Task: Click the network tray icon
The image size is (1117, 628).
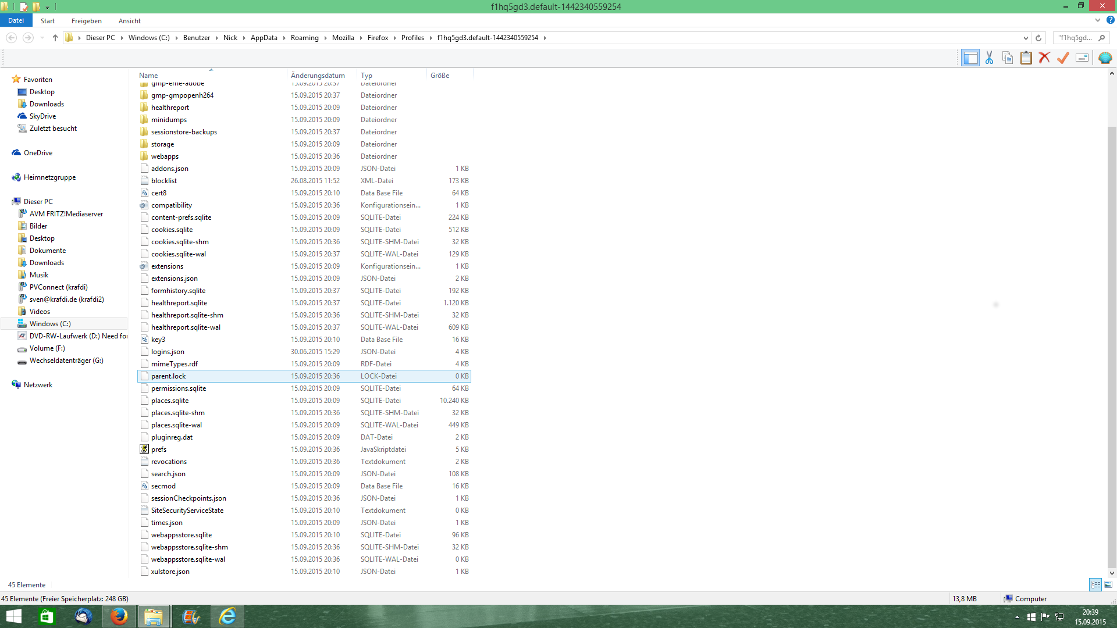Action: point(1059,617)
